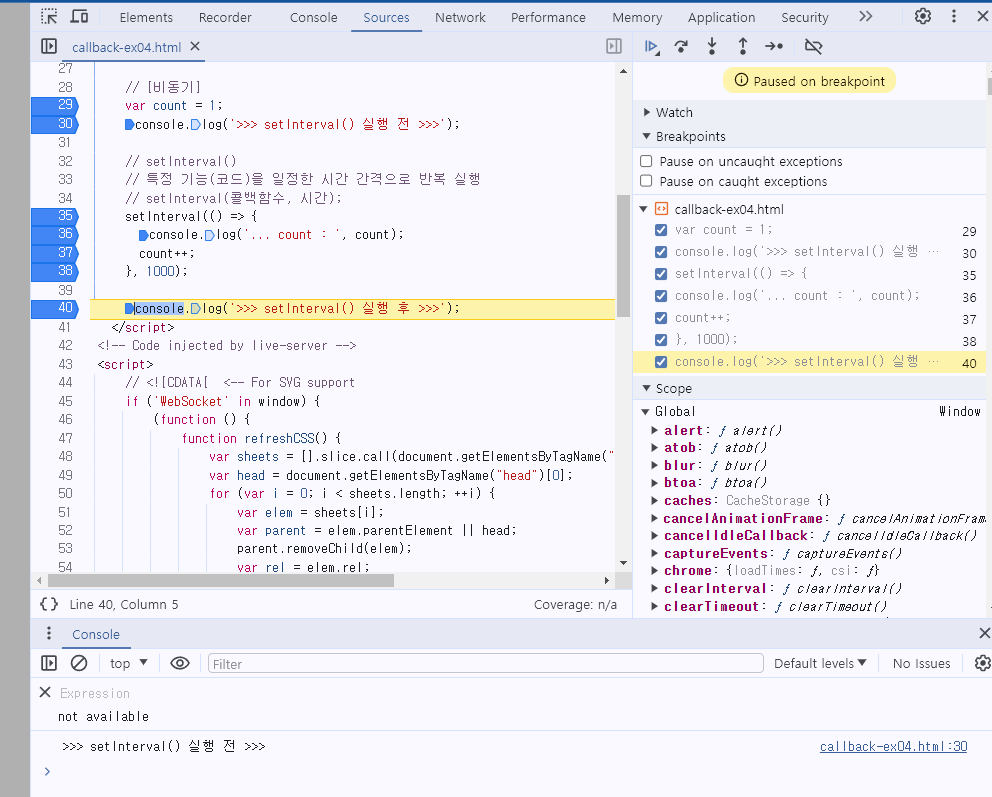The image size is (992, 797).
Task: Step into next function call
Action: pos(712,46)
